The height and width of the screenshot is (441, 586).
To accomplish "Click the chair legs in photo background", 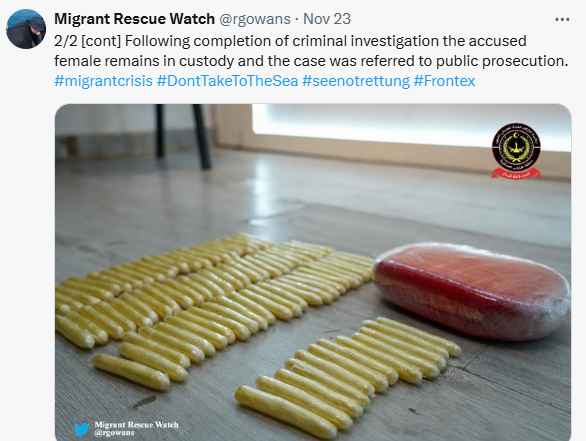I will click(x=183, y=136).
